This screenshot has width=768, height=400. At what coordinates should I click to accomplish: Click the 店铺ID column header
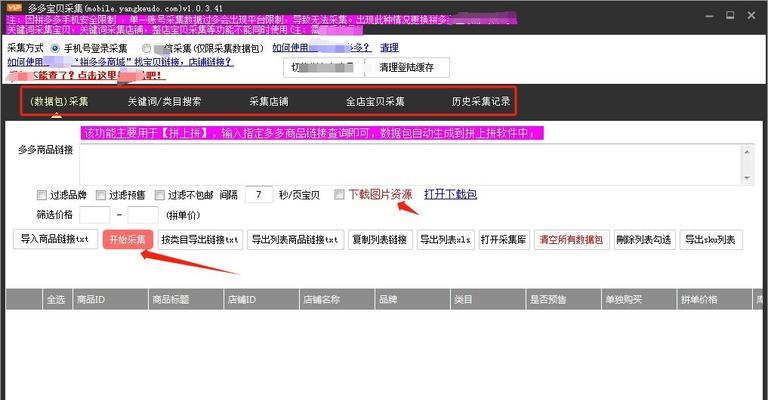coord(261,299)
